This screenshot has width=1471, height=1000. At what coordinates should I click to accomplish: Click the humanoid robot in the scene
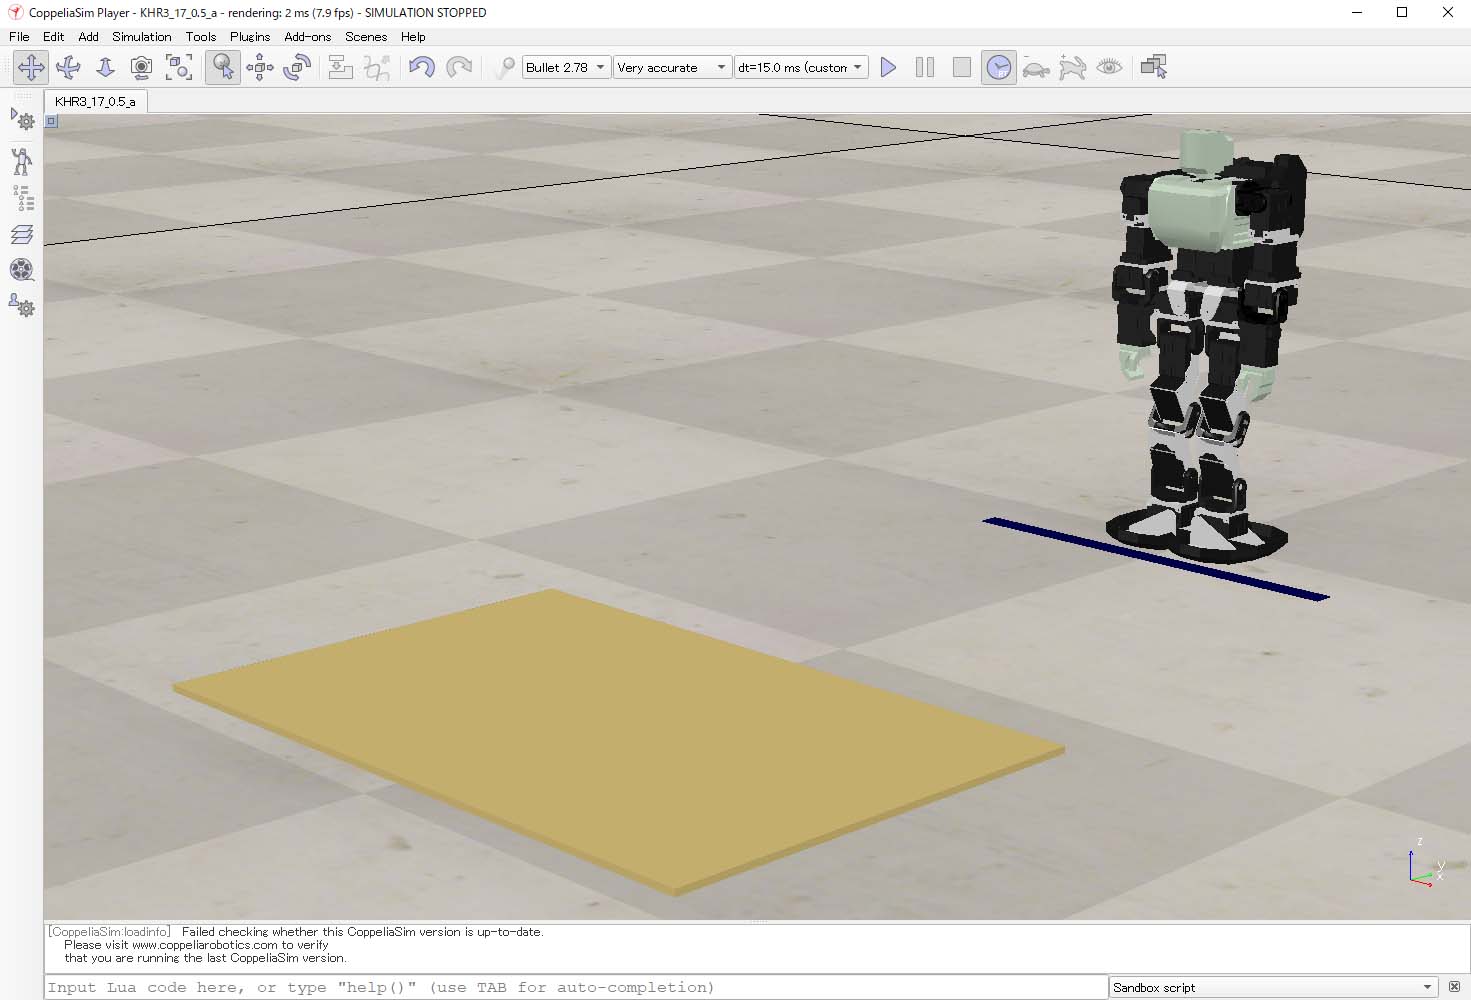pos(1206,345)
